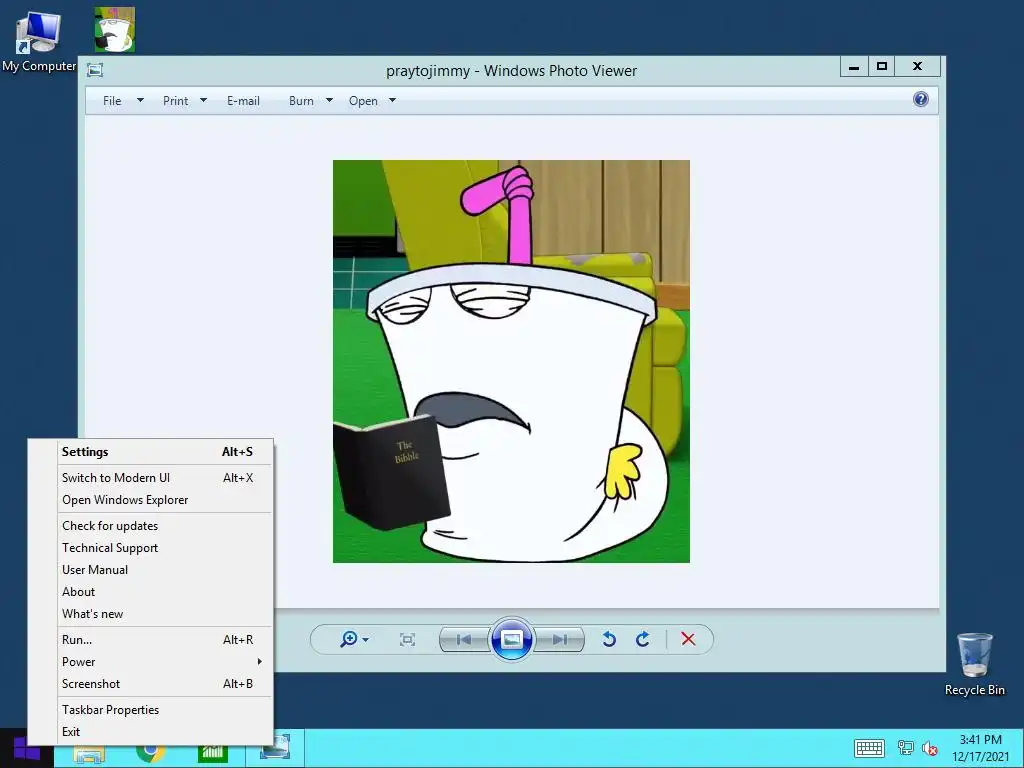
Task: Close the Photo Viewer window
Action: pyautogui.click(x=918, y=67)
